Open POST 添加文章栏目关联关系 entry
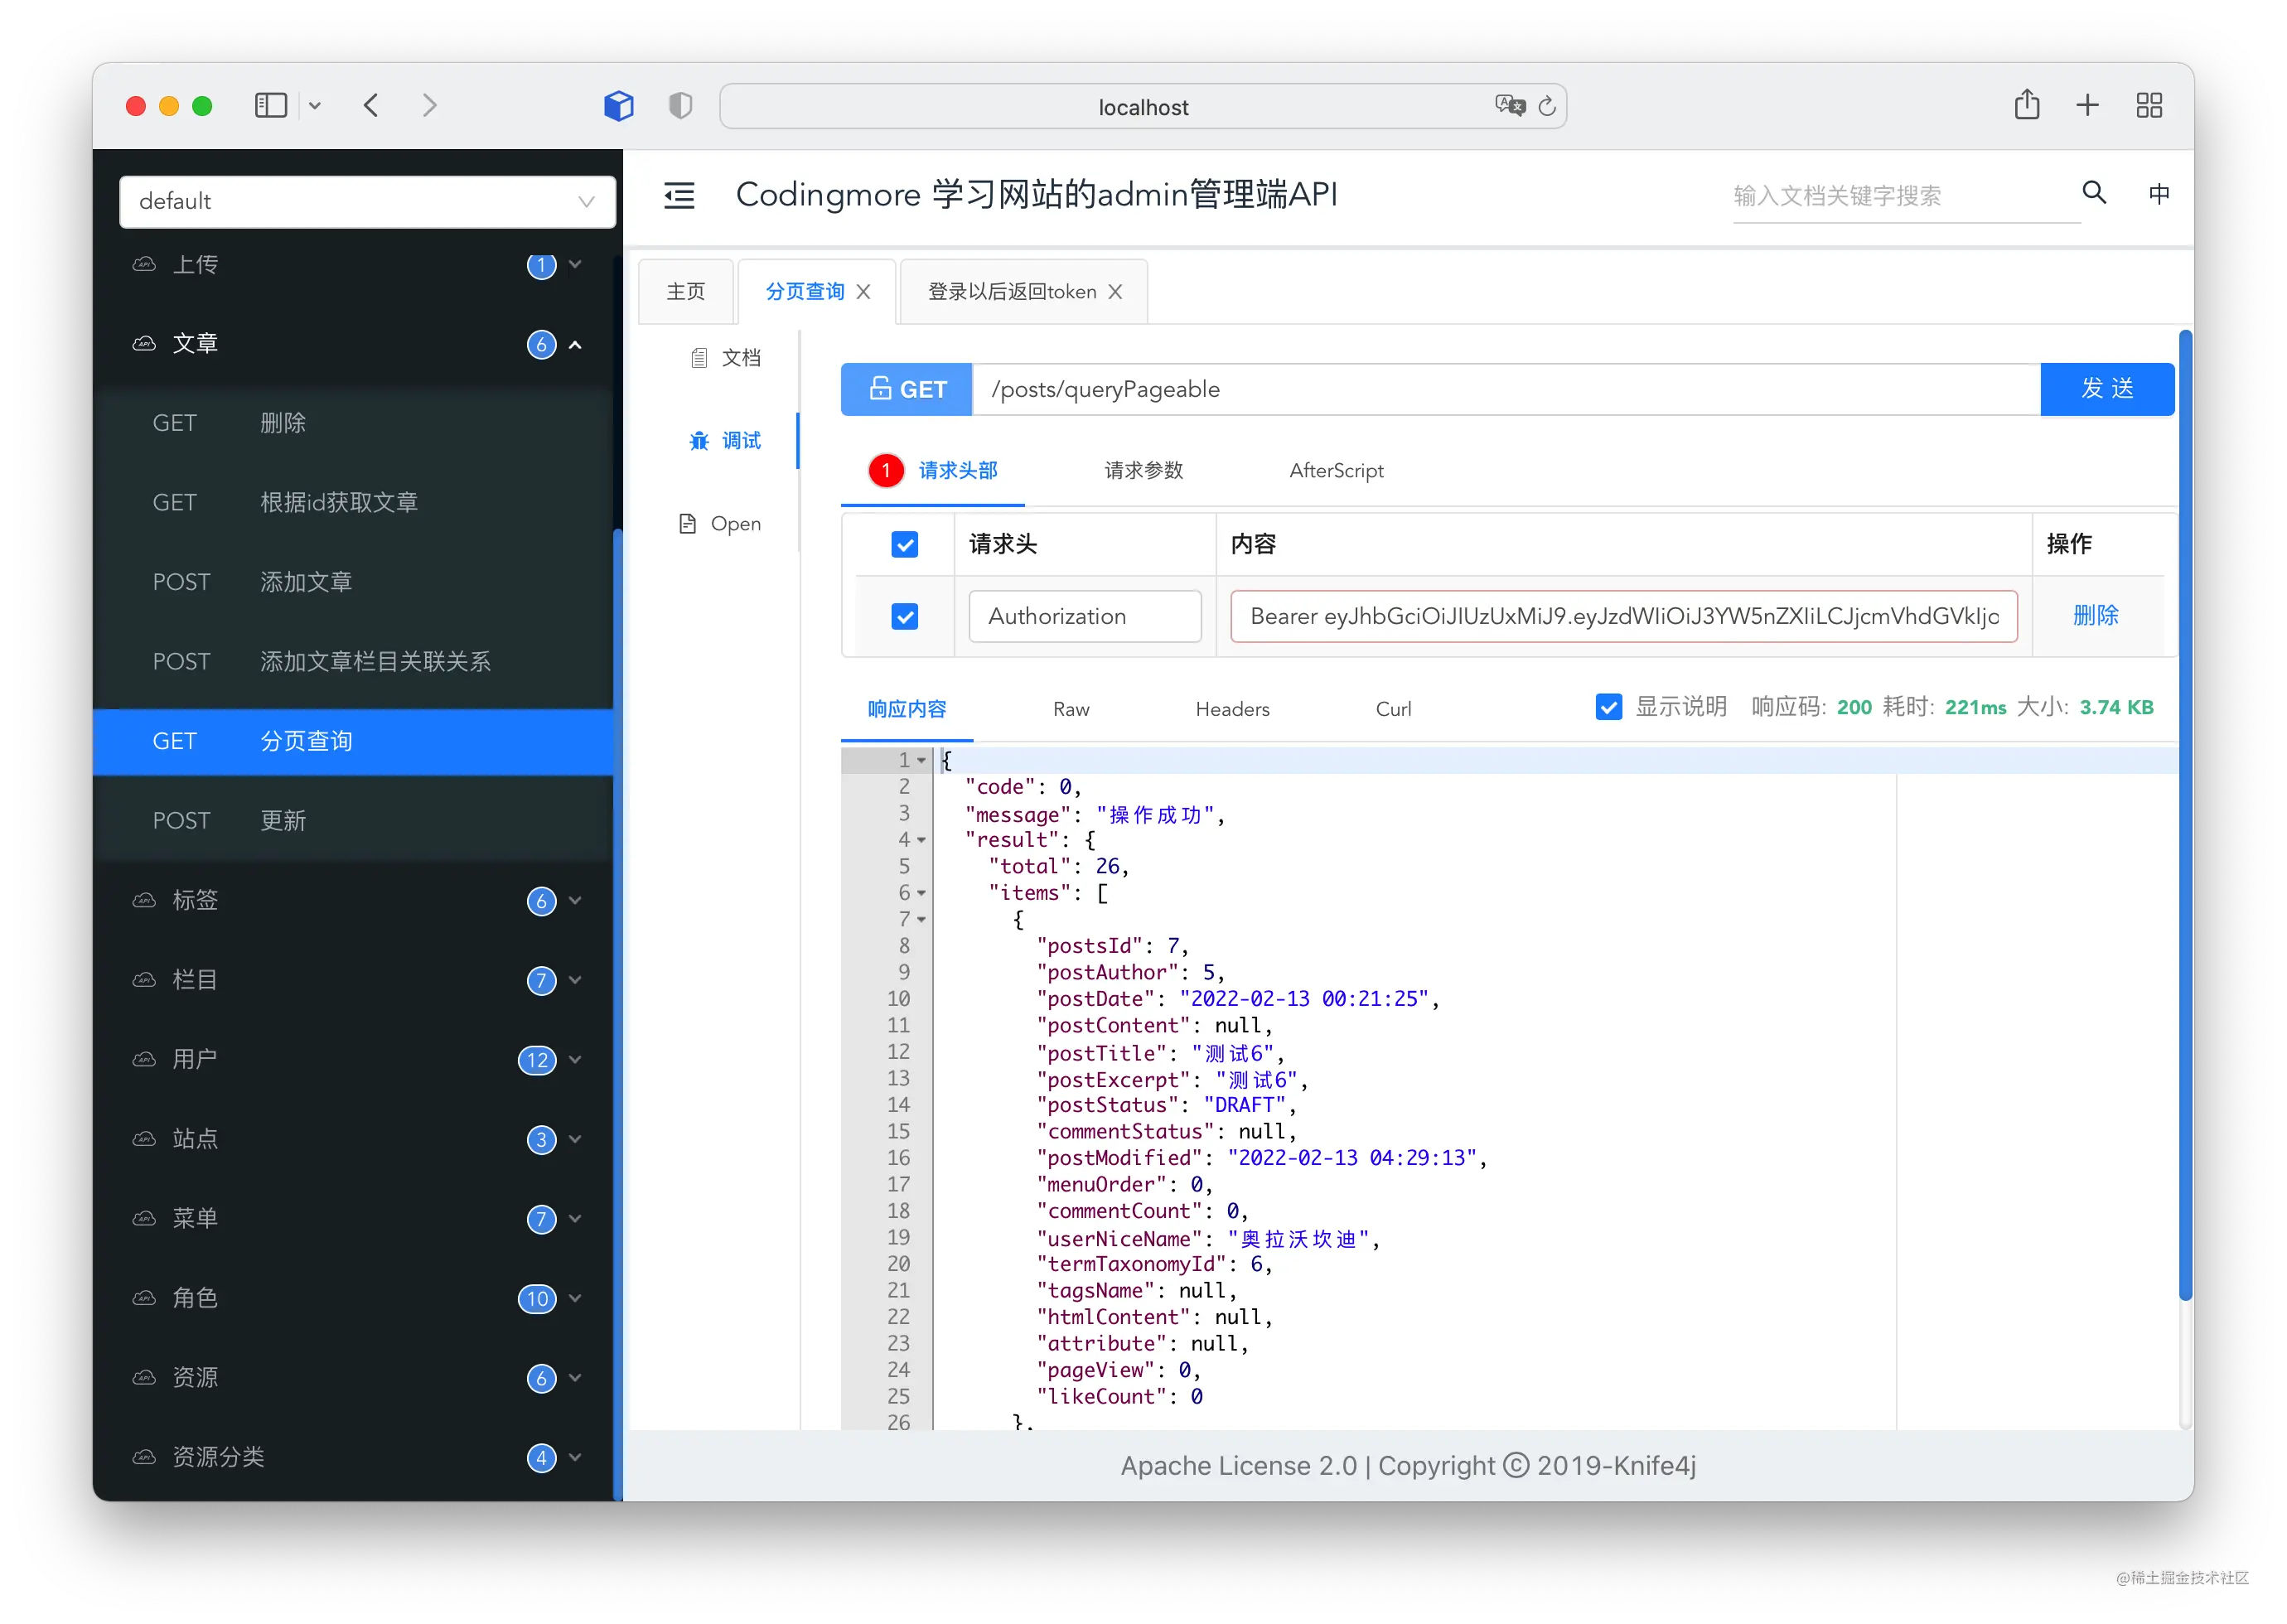 [353, 662]
